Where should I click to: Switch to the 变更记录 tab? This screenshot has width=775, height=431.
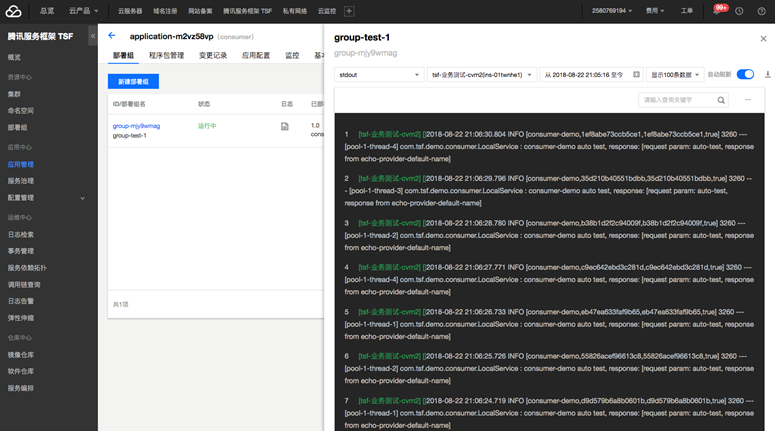click(x=212, y=56)
